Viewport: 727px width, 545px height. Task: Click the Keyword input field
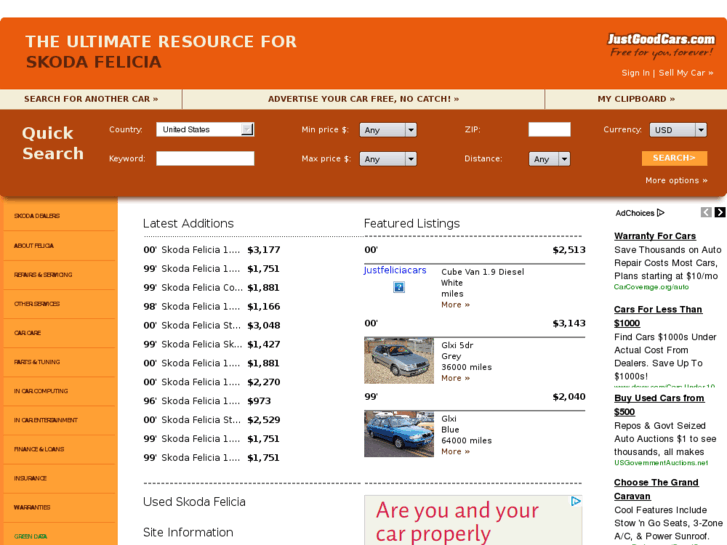pos(205,159)
